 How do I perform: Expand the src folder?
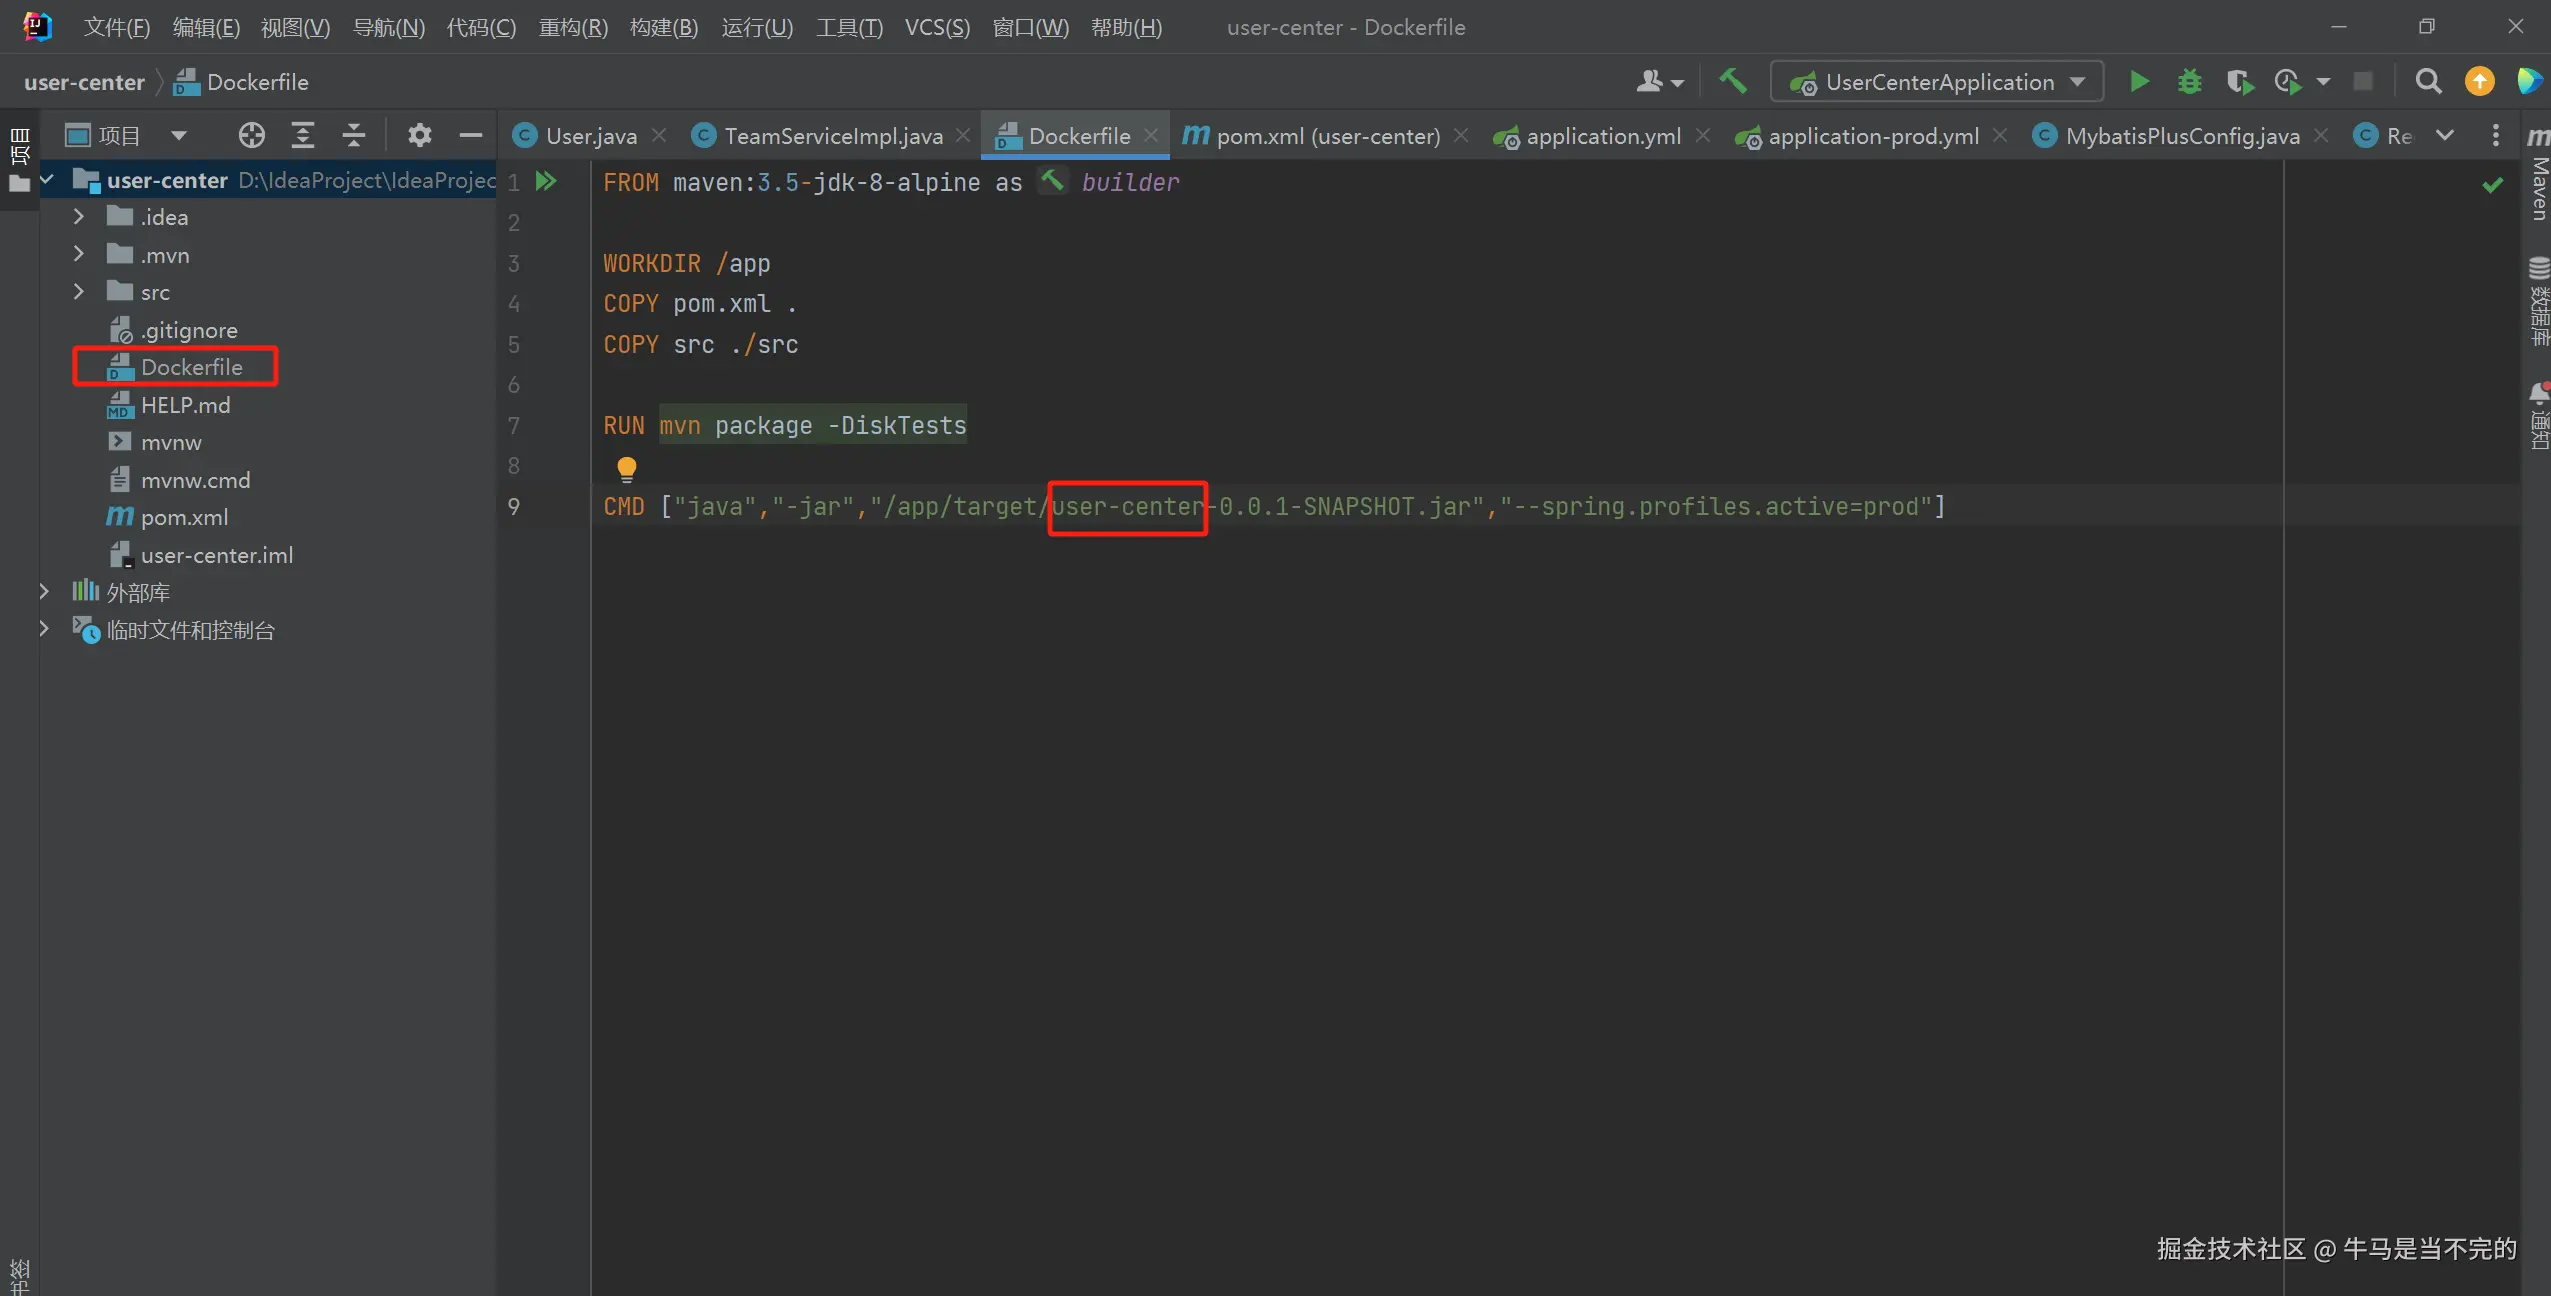coord(79,292)
